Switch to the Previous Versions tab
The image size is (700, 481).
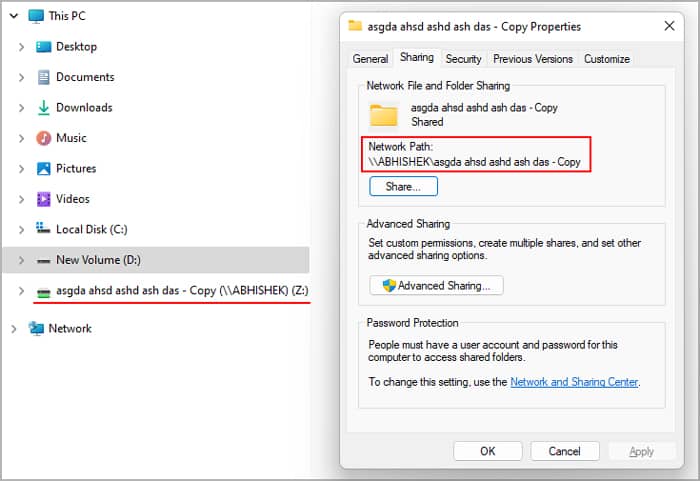click(533, 59)
